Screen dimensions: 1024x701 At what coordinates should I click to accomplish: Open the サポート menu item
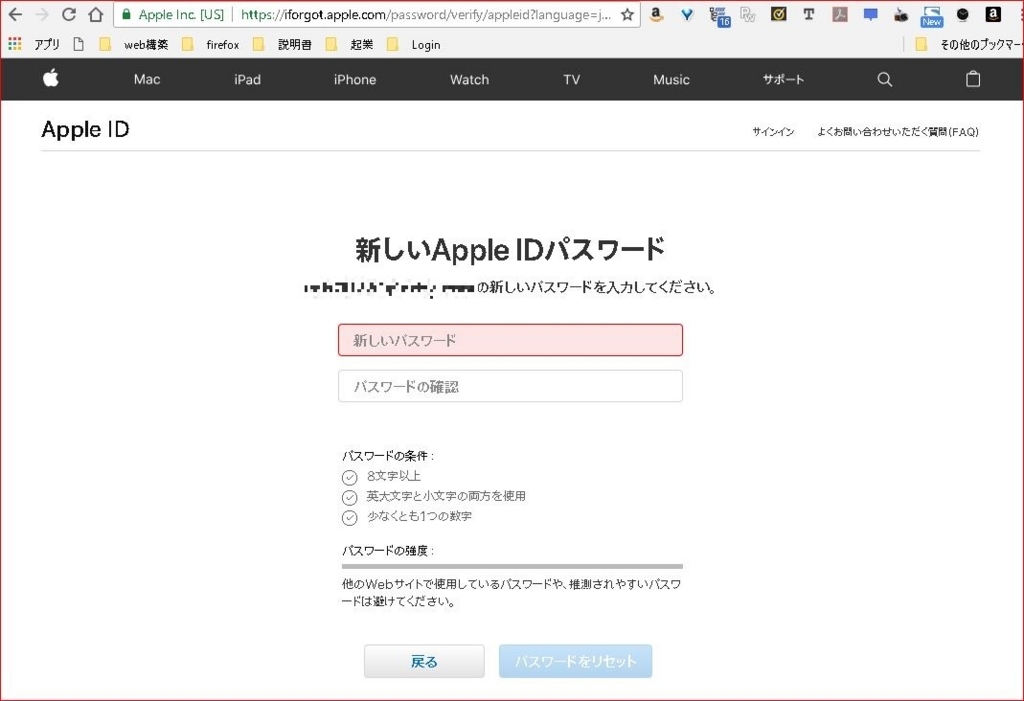(x=783, y=79)
